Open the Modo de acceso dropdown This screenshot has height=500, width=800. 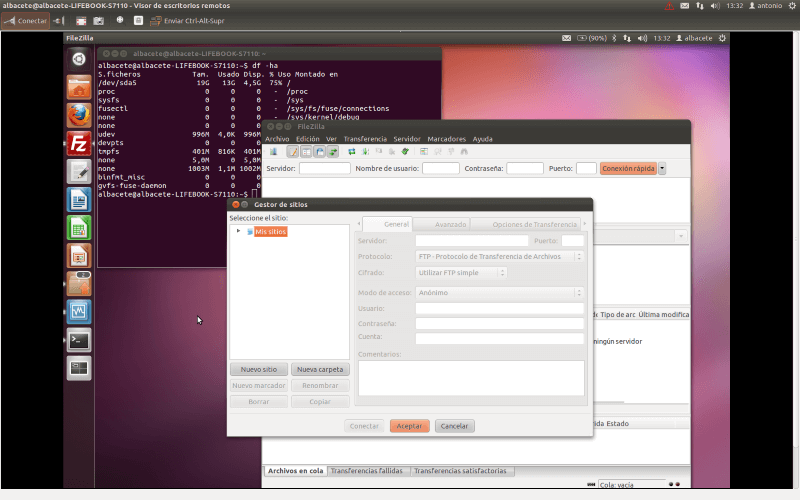point(499,292)
